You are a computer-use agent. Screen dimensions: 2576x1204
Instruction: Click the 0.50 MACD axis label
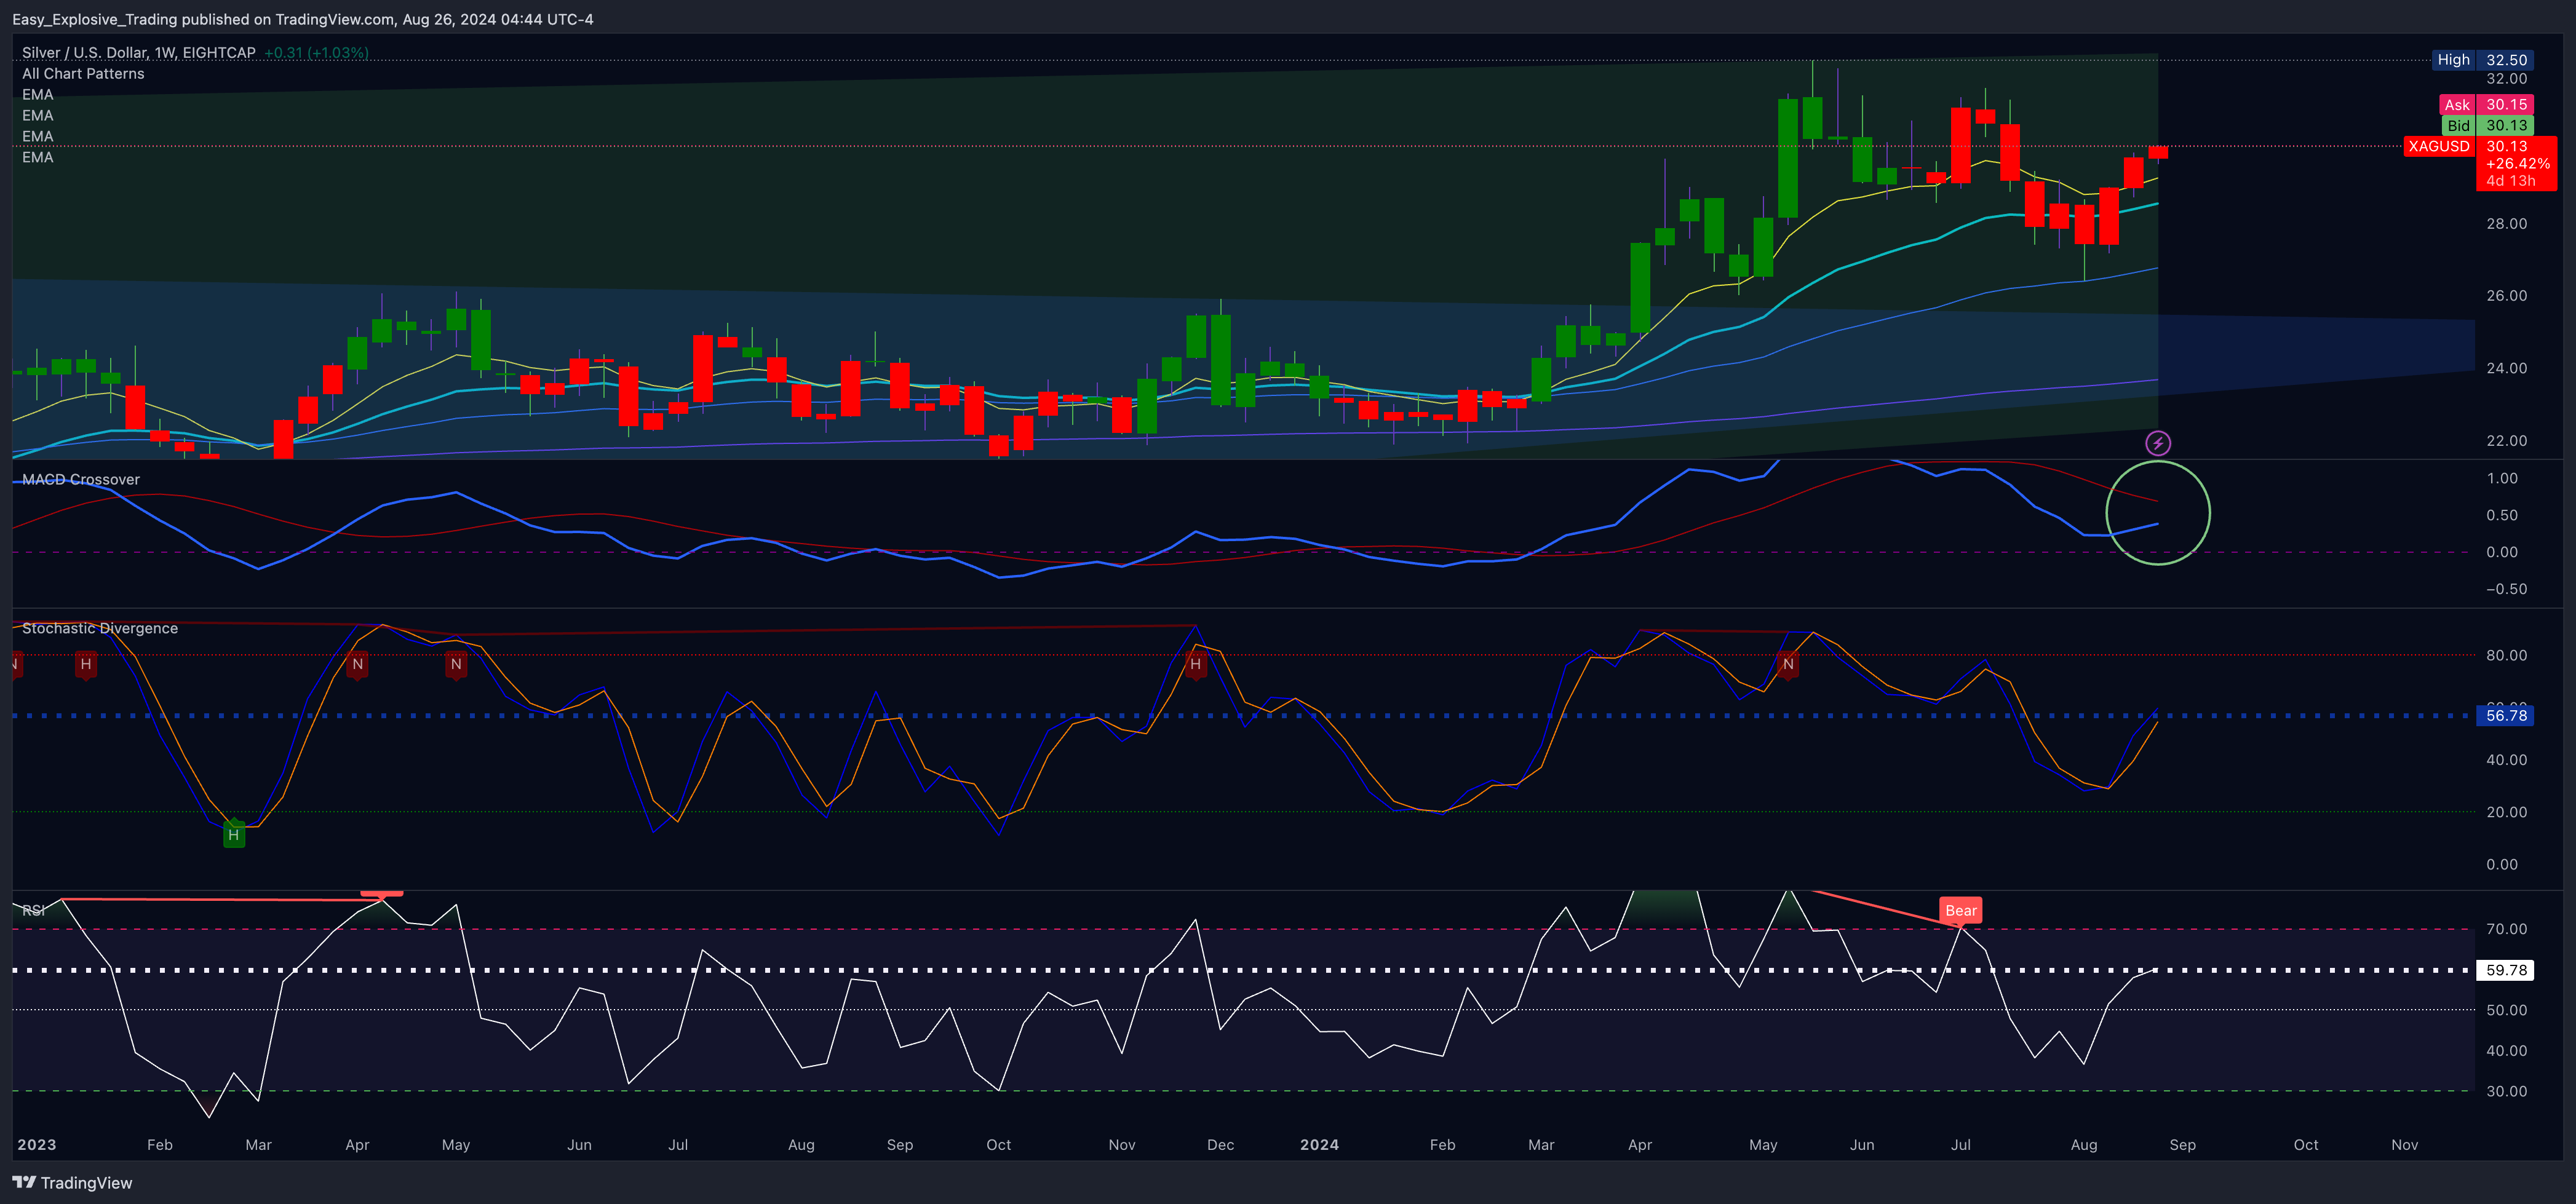coord(2502,515)
